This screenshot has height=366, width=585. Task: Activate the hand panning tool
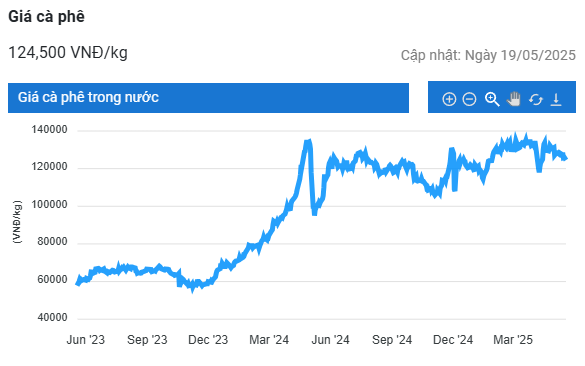point(514,99)
